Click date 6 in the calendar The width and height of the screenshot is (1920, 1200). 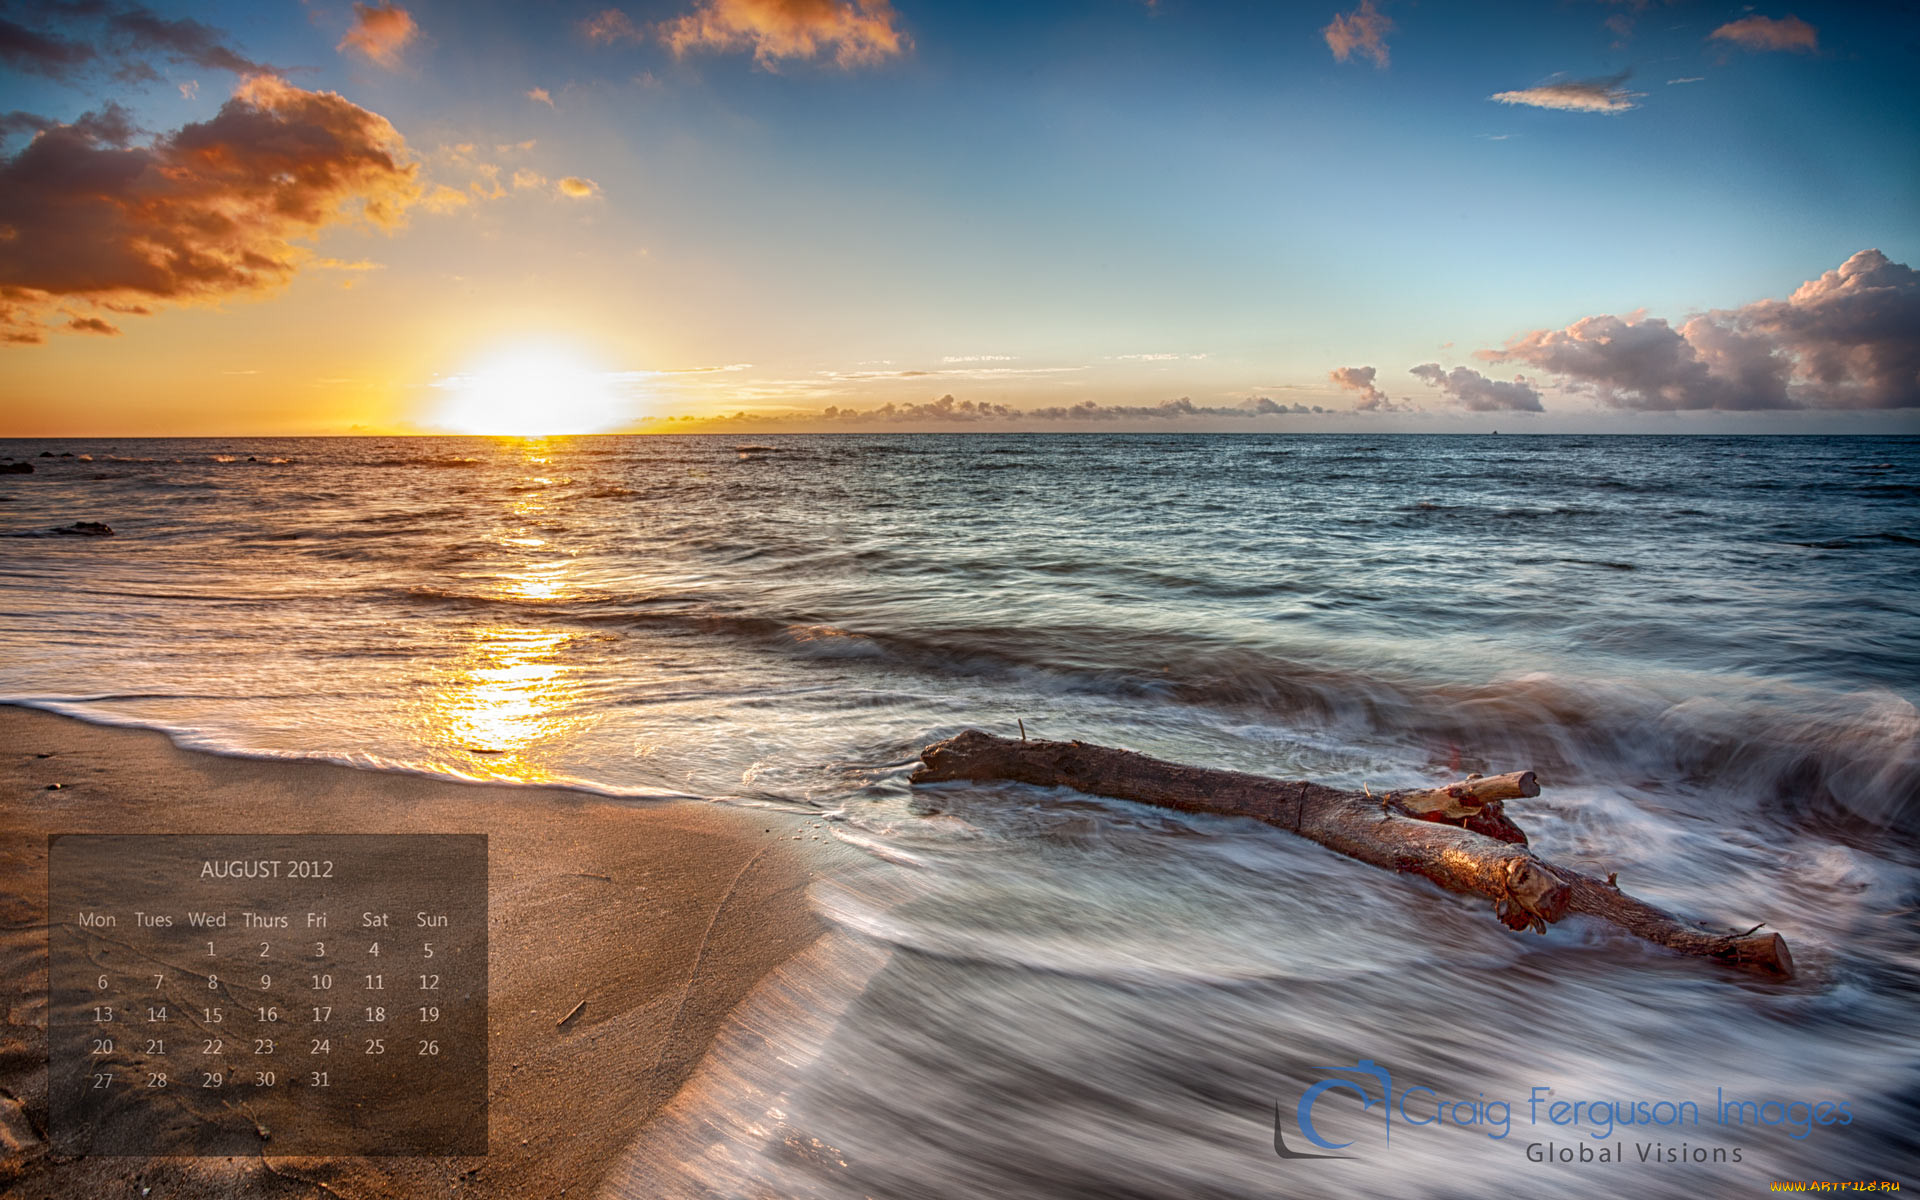coord(102,982)
